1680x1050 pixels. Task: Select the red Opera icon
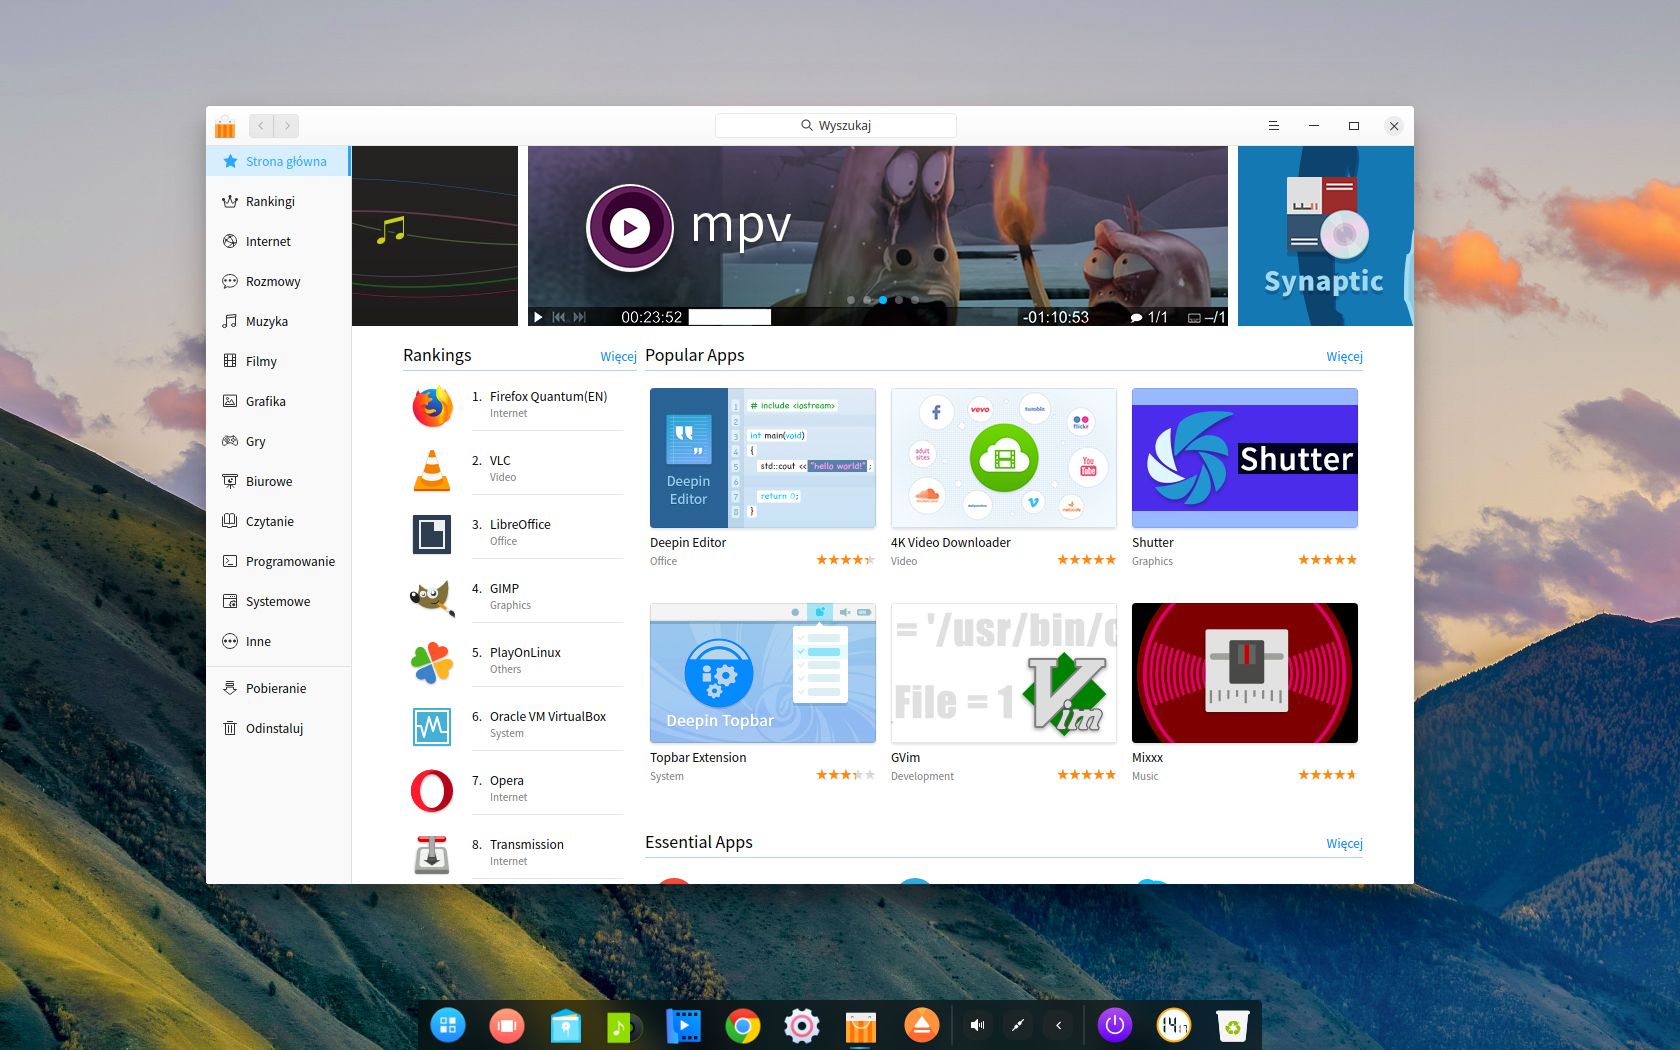[432, 790]
